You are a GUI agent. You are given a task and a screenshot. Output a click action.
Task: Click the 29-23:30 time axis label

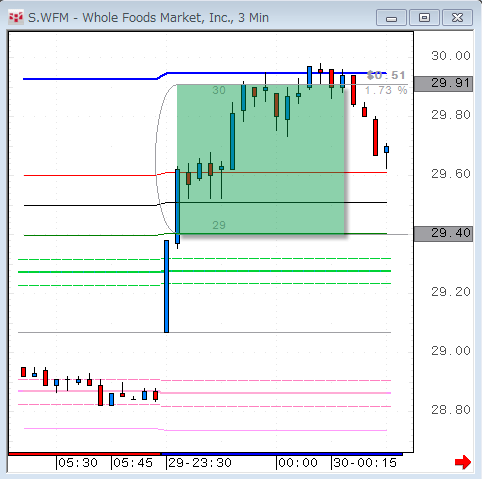[200, 463]
